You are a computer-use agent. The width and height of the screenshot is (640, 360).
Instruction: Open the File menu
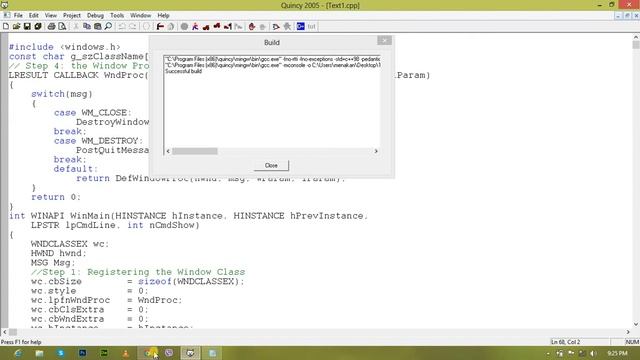point(18,16)
